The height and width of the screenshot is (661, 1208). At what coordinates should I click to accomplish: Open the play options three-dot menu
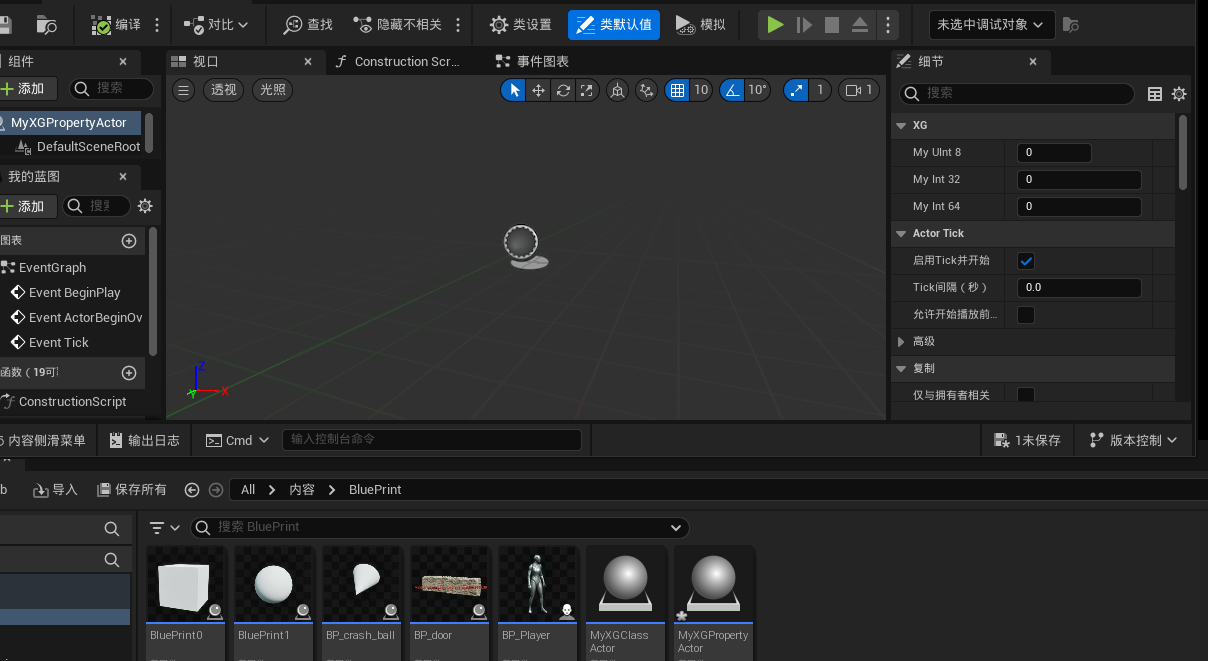pos(886,25)
